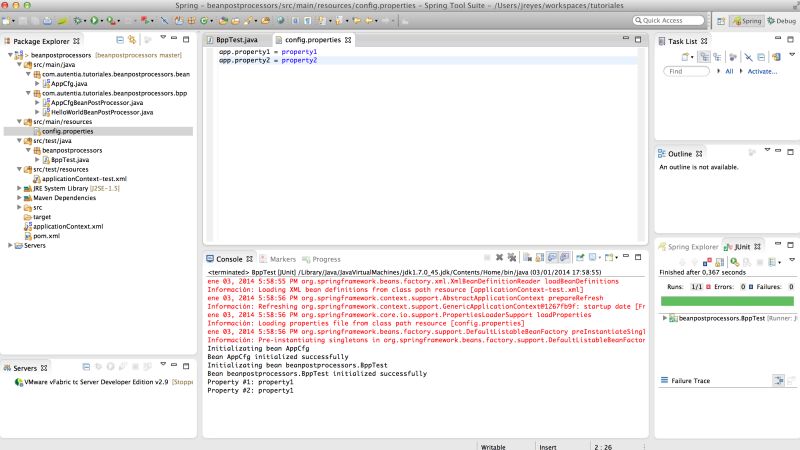Expand Maven Dependencies node
This screenshot has height=450, width=800.
point(19,197)
